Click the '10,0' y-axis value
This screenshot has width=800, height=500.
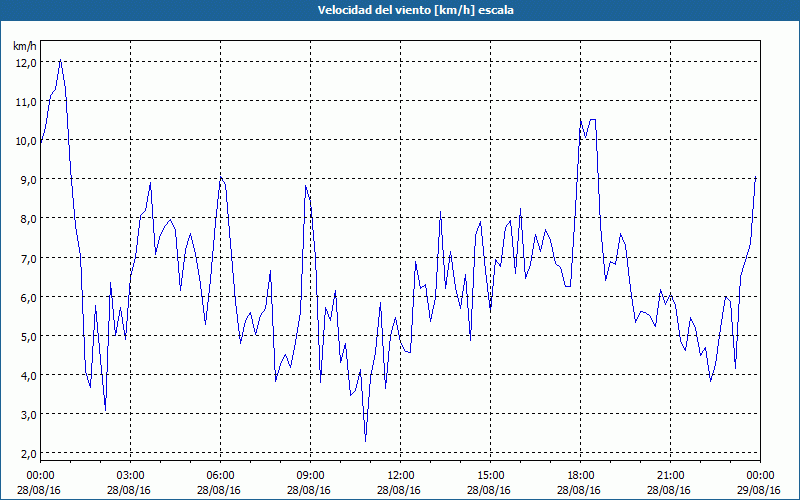coord(26,141)
